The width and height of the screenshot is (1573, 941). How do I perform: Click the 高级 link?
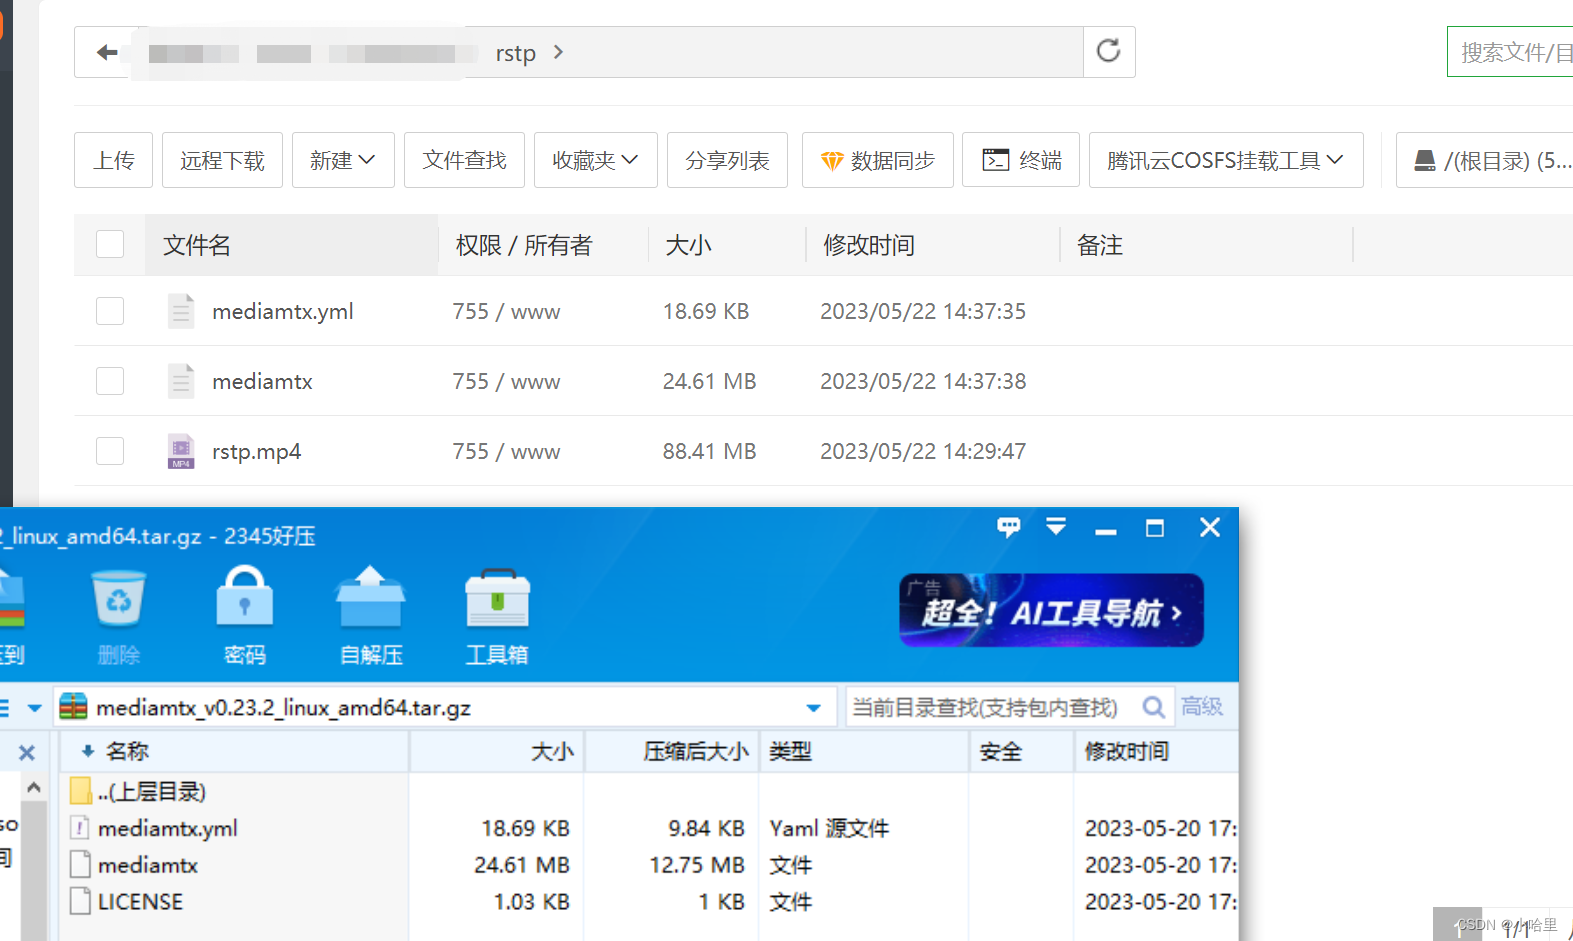1202,706
